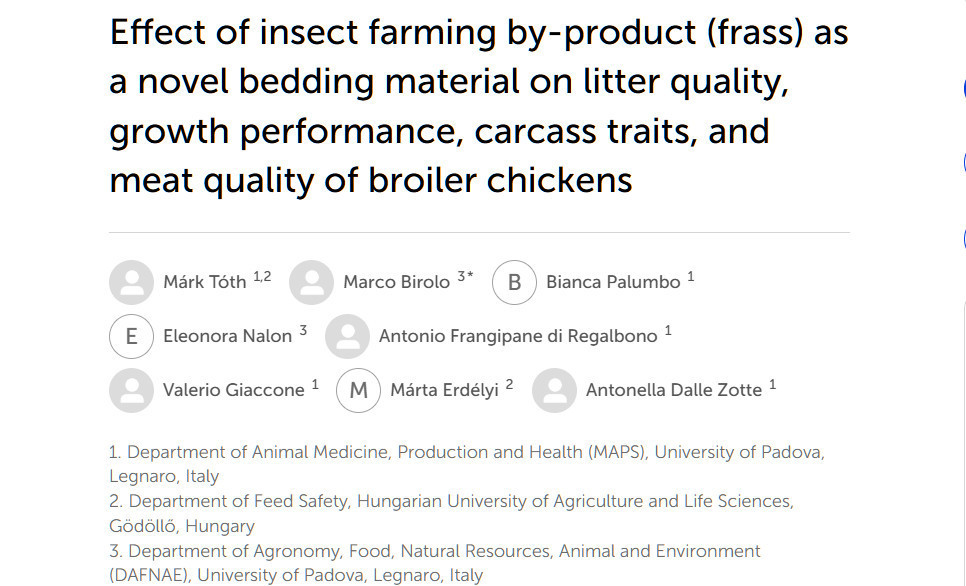The height and width of the screenshot is (586, 966).
Task: Open Antonio Frangipane di Regalbono's avatar
Action: point(347,336)
